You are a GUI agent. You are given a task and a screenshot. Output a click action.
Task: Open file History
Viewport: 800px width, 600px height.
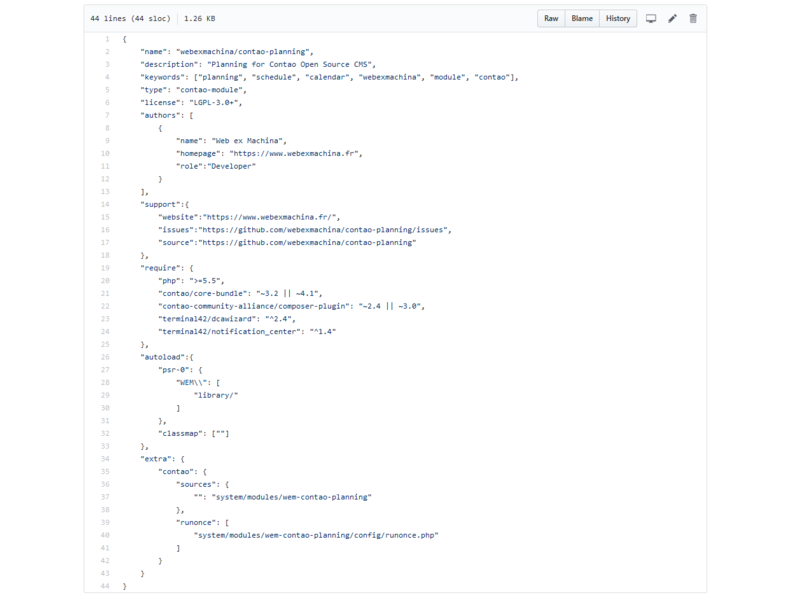coord(618,18)
